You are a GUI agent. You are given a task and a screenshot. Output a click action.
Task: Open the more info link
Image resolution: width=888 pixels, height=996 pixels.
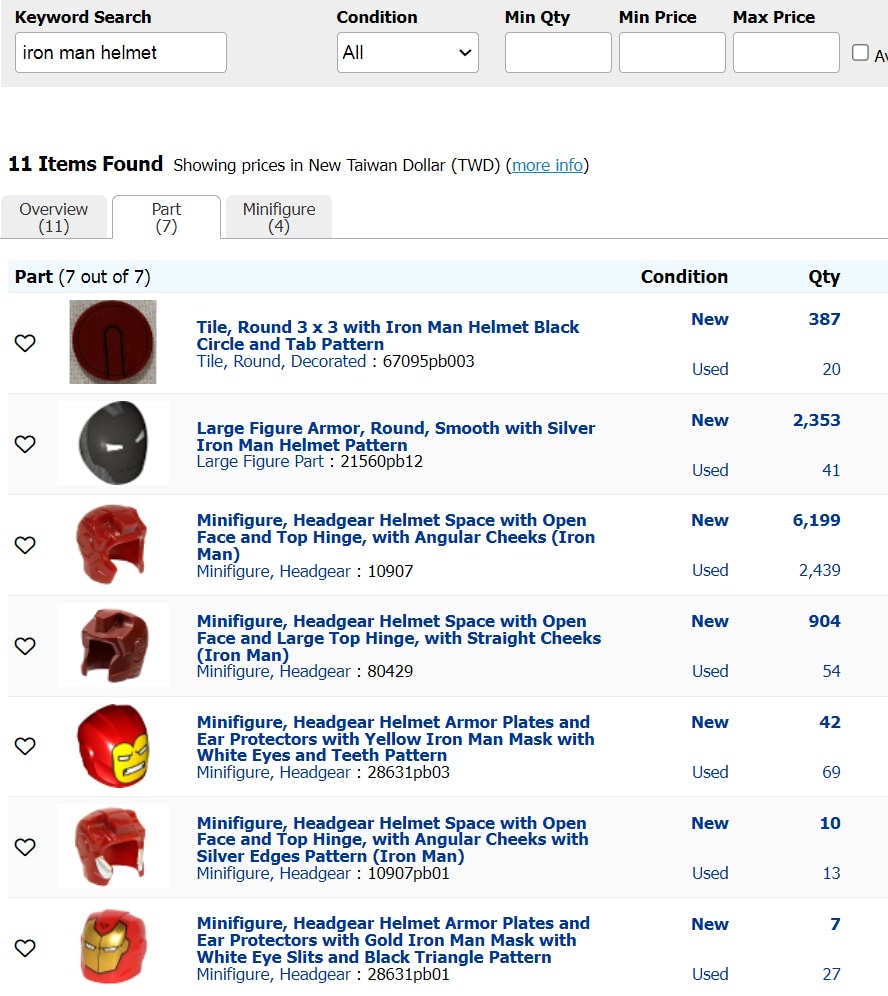(x=548, y=165)
